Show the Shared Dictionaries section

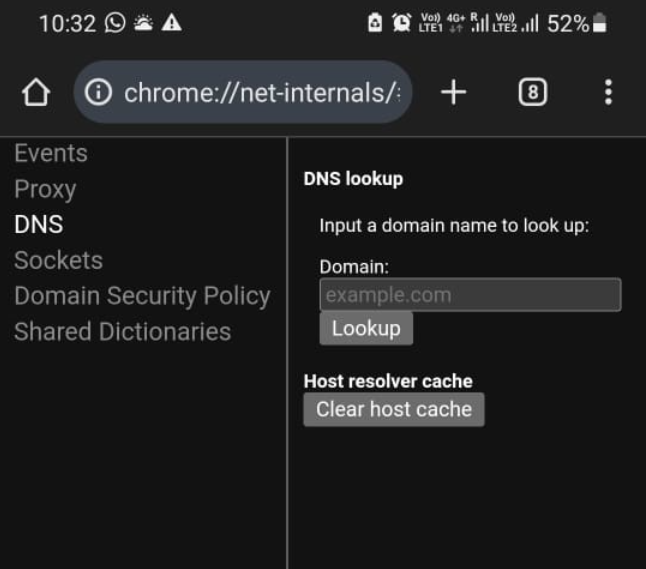point(122,332)
